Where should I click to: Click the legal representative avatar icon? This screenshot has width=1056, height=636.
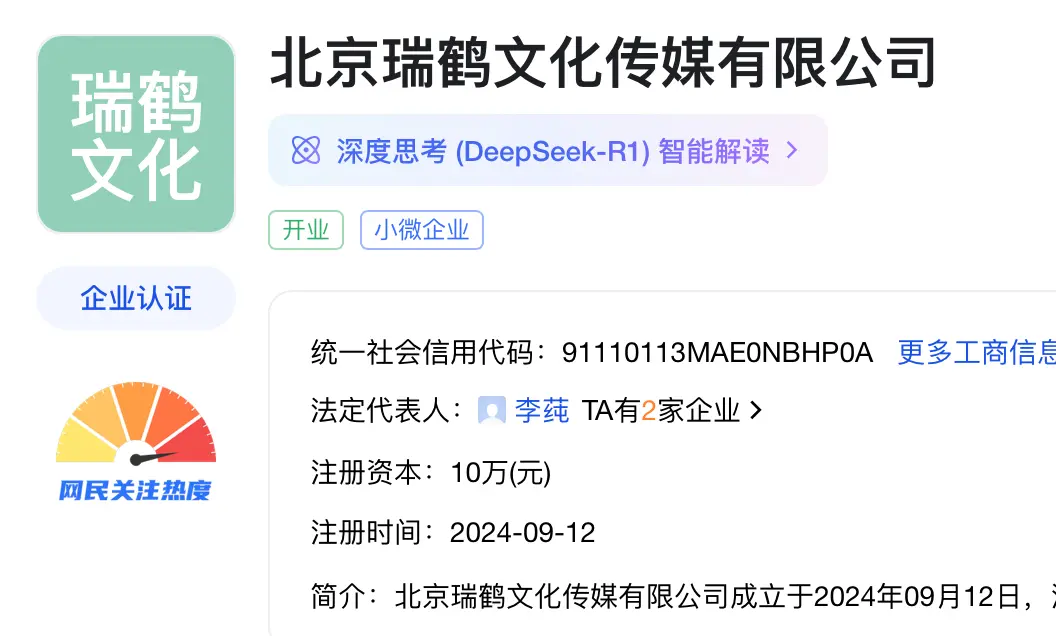pyautogui.click(x=492, y=410)
